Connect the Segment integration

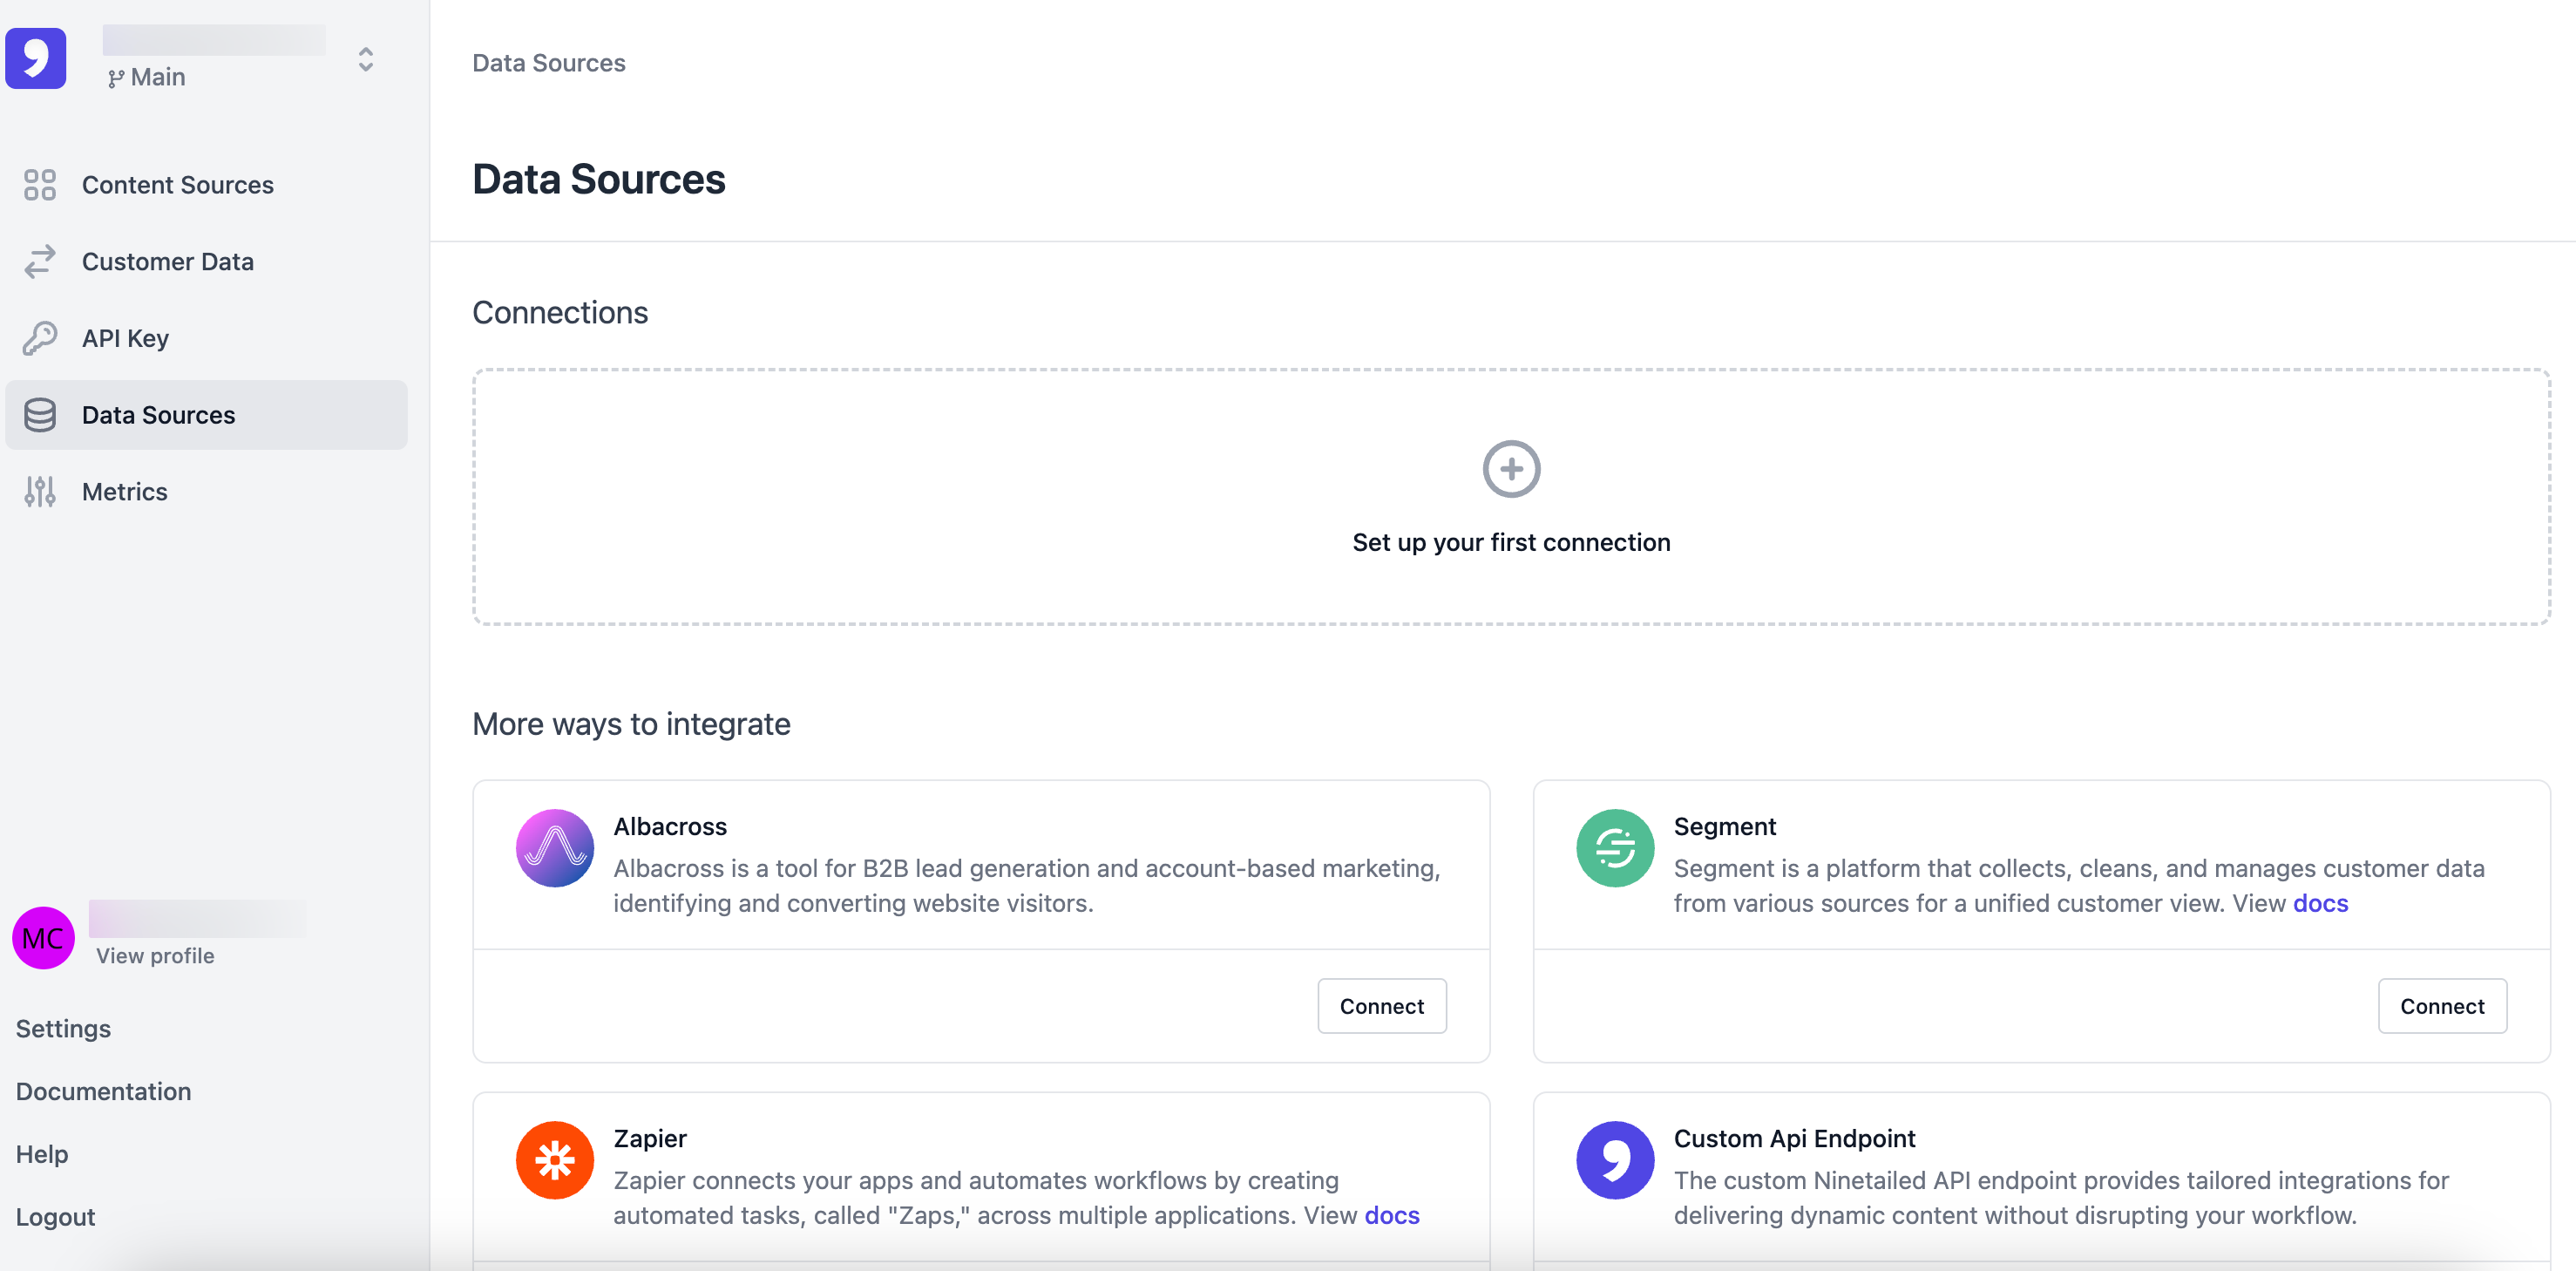tap(2441, 1006)
